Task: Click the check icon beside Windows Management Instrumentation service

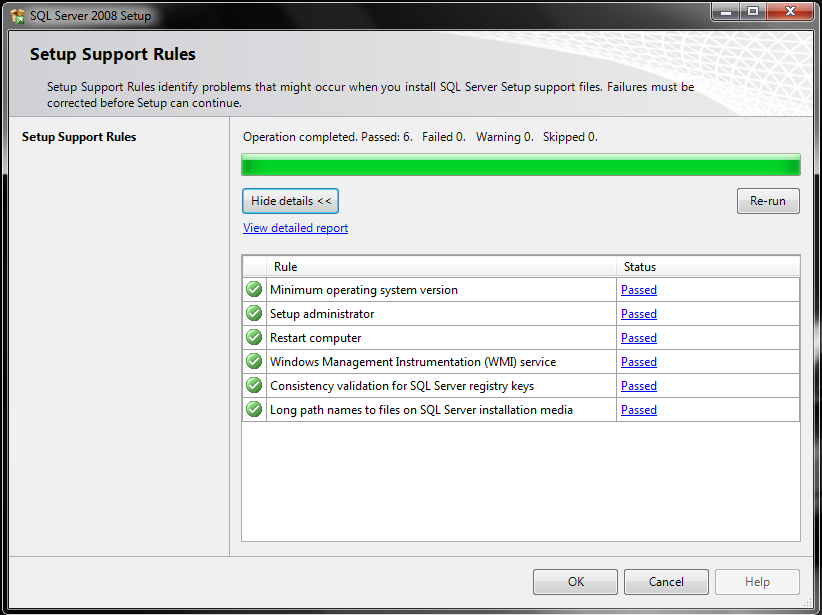Action: point(253,361)
